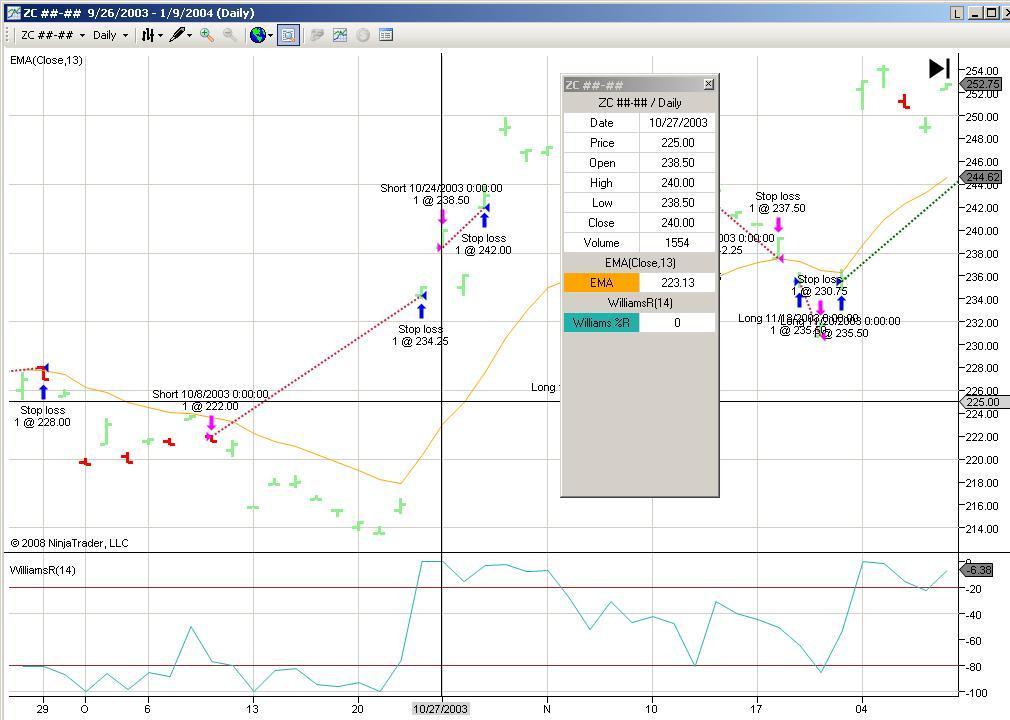Click the Date value 10/27/2003 in data box
1010x720 pixels.
coord(678,123)
